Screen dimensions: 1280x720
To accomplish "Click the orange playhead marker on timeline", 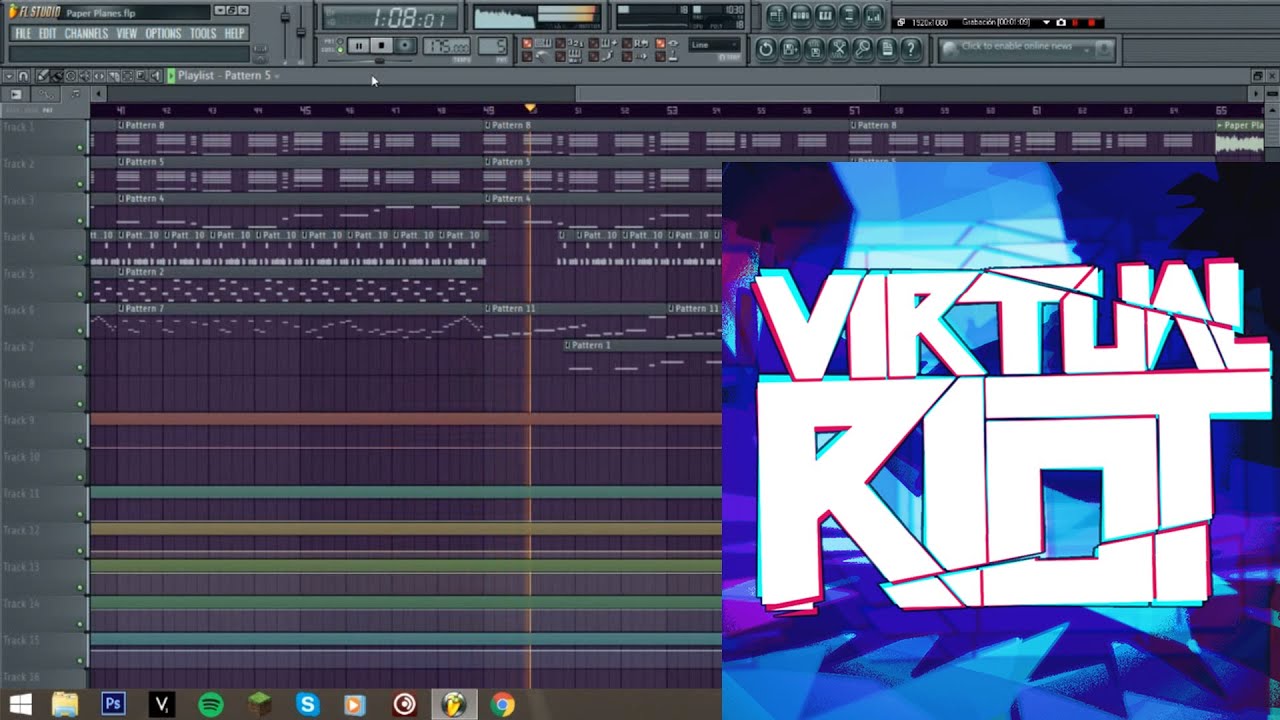I will 530,108.
